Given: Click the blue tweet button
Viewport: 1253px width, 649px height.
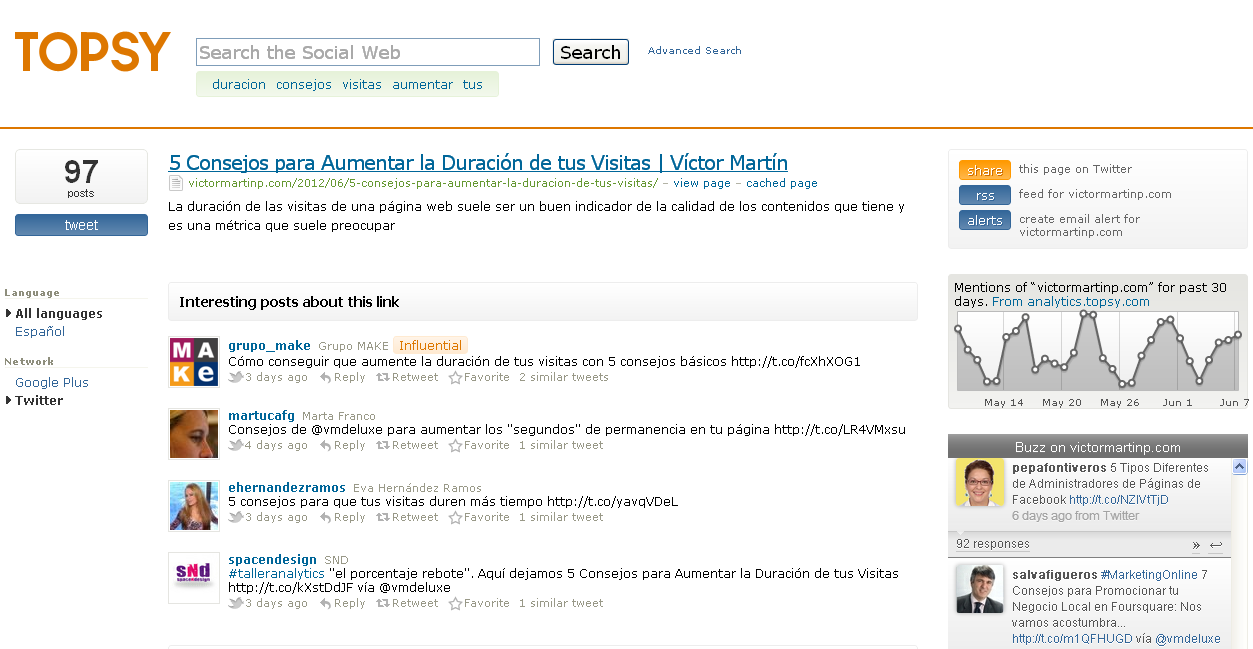Looking at the screenshot, I should [x=81, y=225].
